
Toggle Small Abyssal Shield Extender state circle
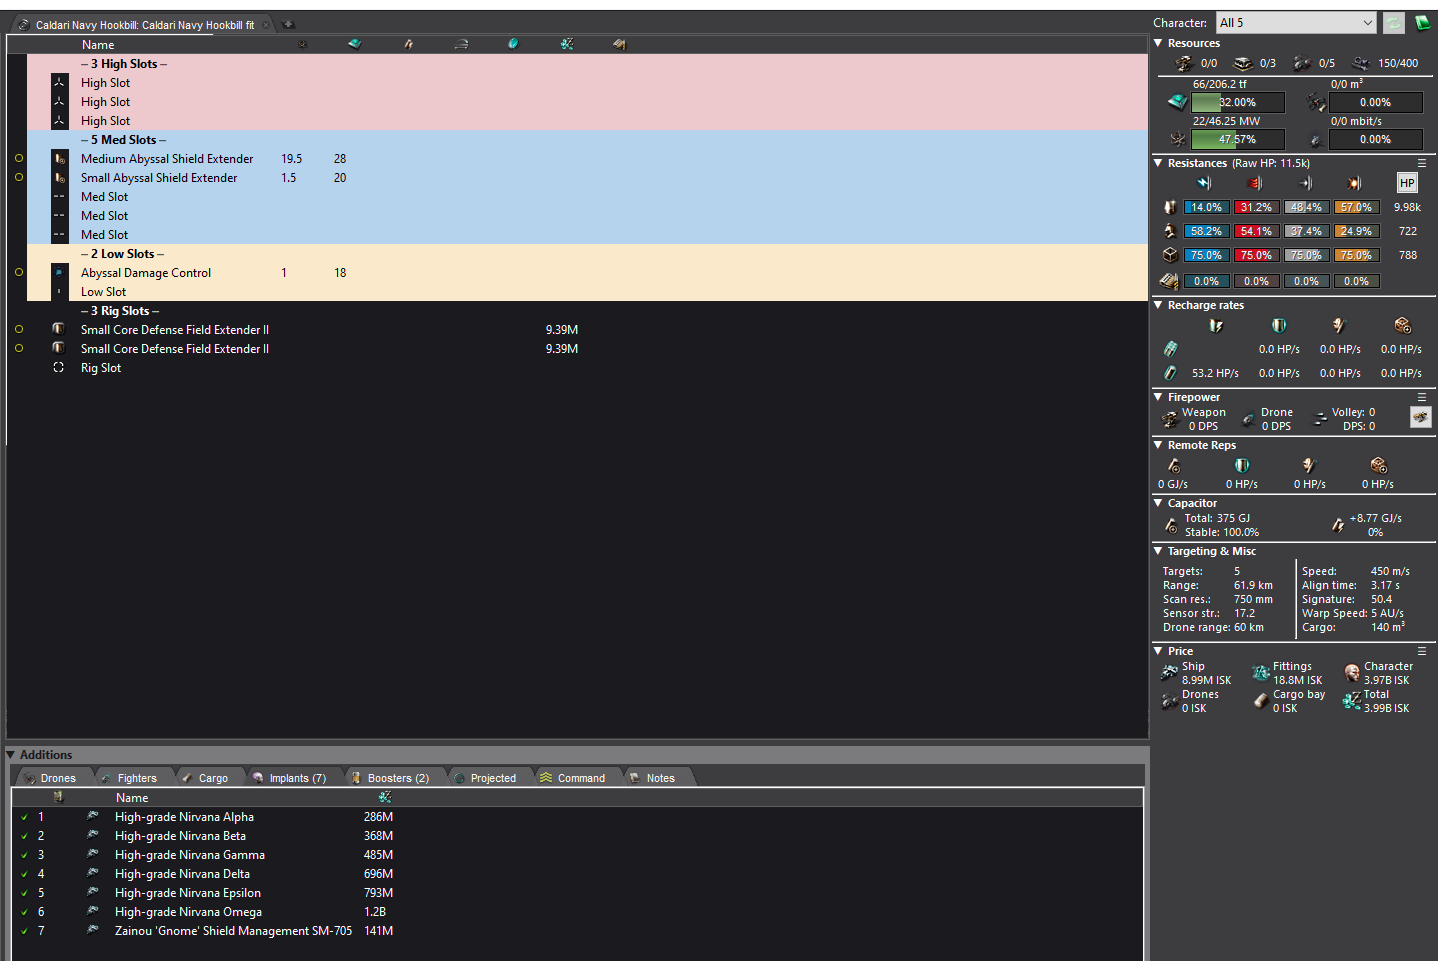coord(19,177)
